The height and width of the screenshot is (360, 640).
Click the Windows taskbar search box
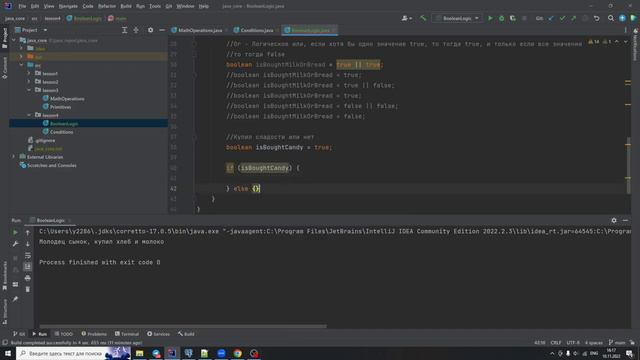tap(73, 353)
